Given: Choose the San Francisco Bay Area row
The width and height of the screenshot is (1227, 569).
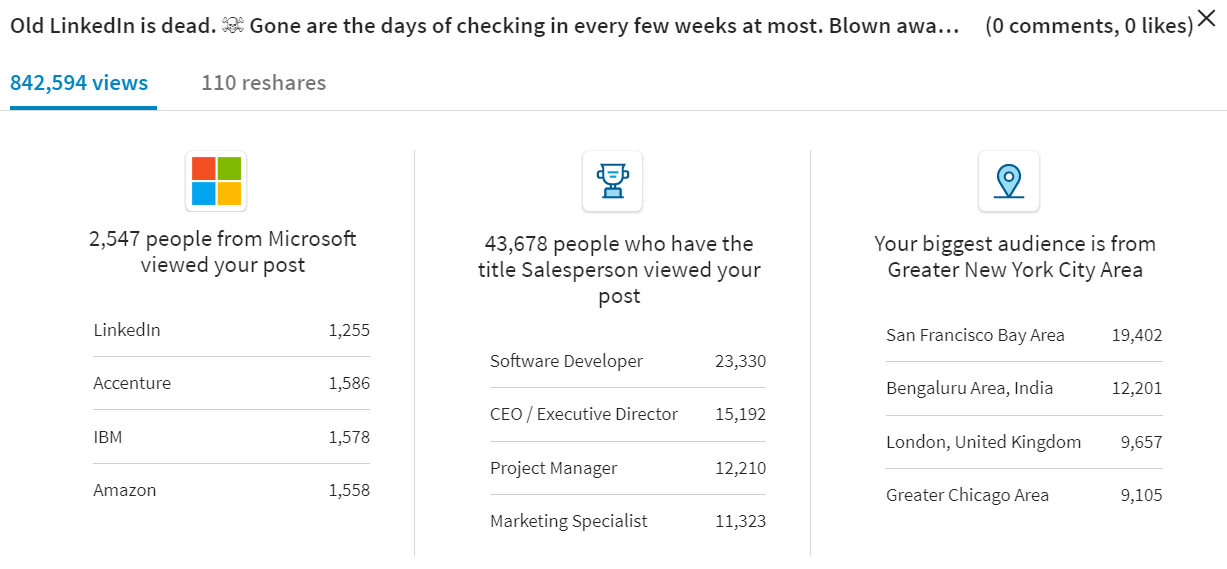Looking at the screenshot, I should pos(1024,335).
